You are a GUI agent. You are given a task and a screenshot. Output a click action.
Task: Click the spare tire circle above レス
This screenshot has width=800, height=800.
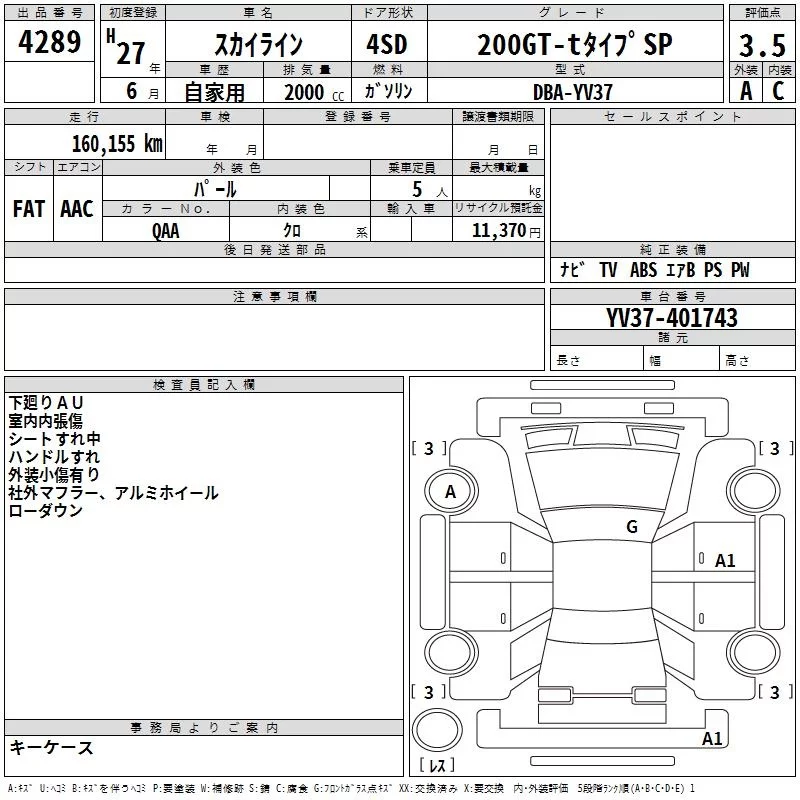click(x=437, y=730)
